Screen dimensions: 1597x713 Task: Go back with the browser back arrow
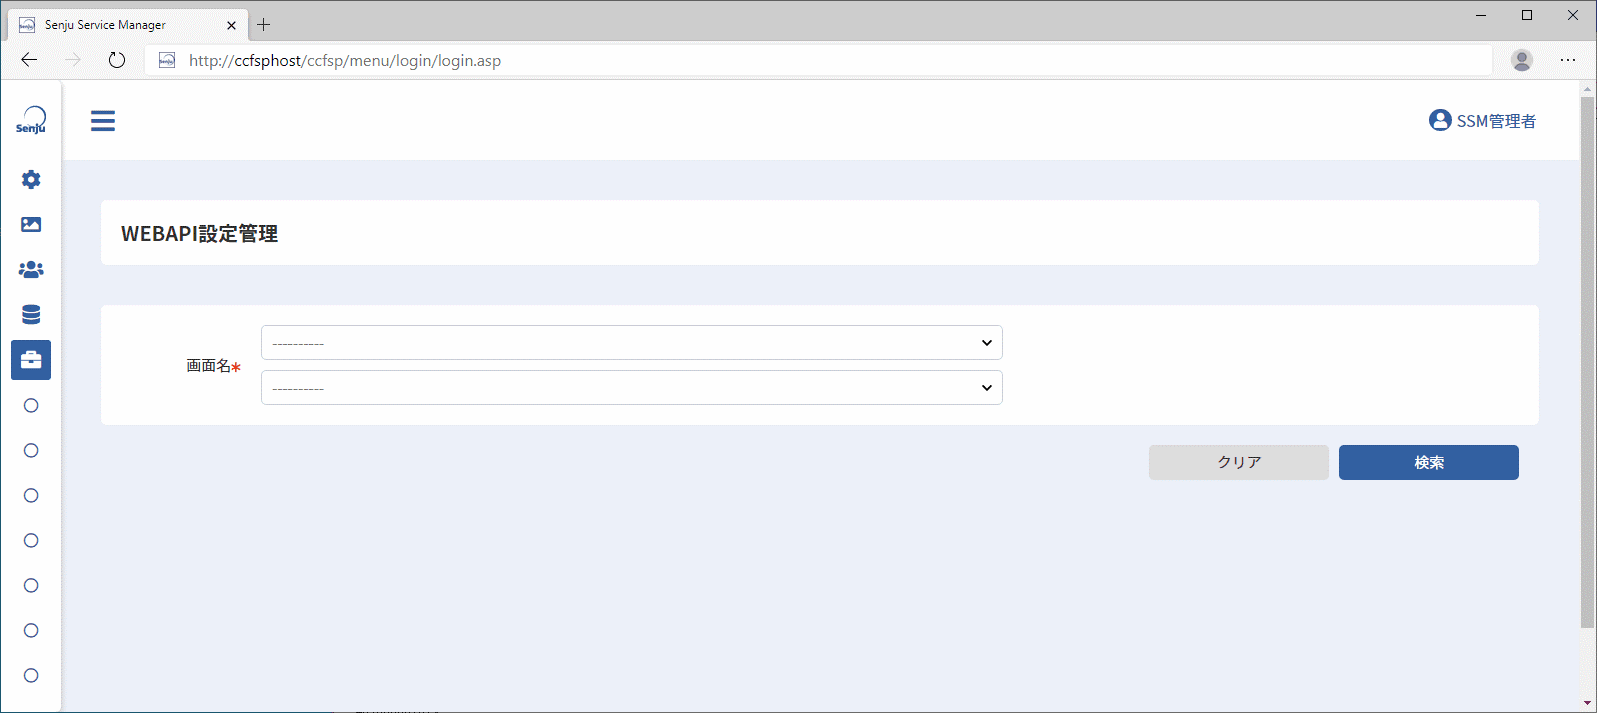pos(29,60)
